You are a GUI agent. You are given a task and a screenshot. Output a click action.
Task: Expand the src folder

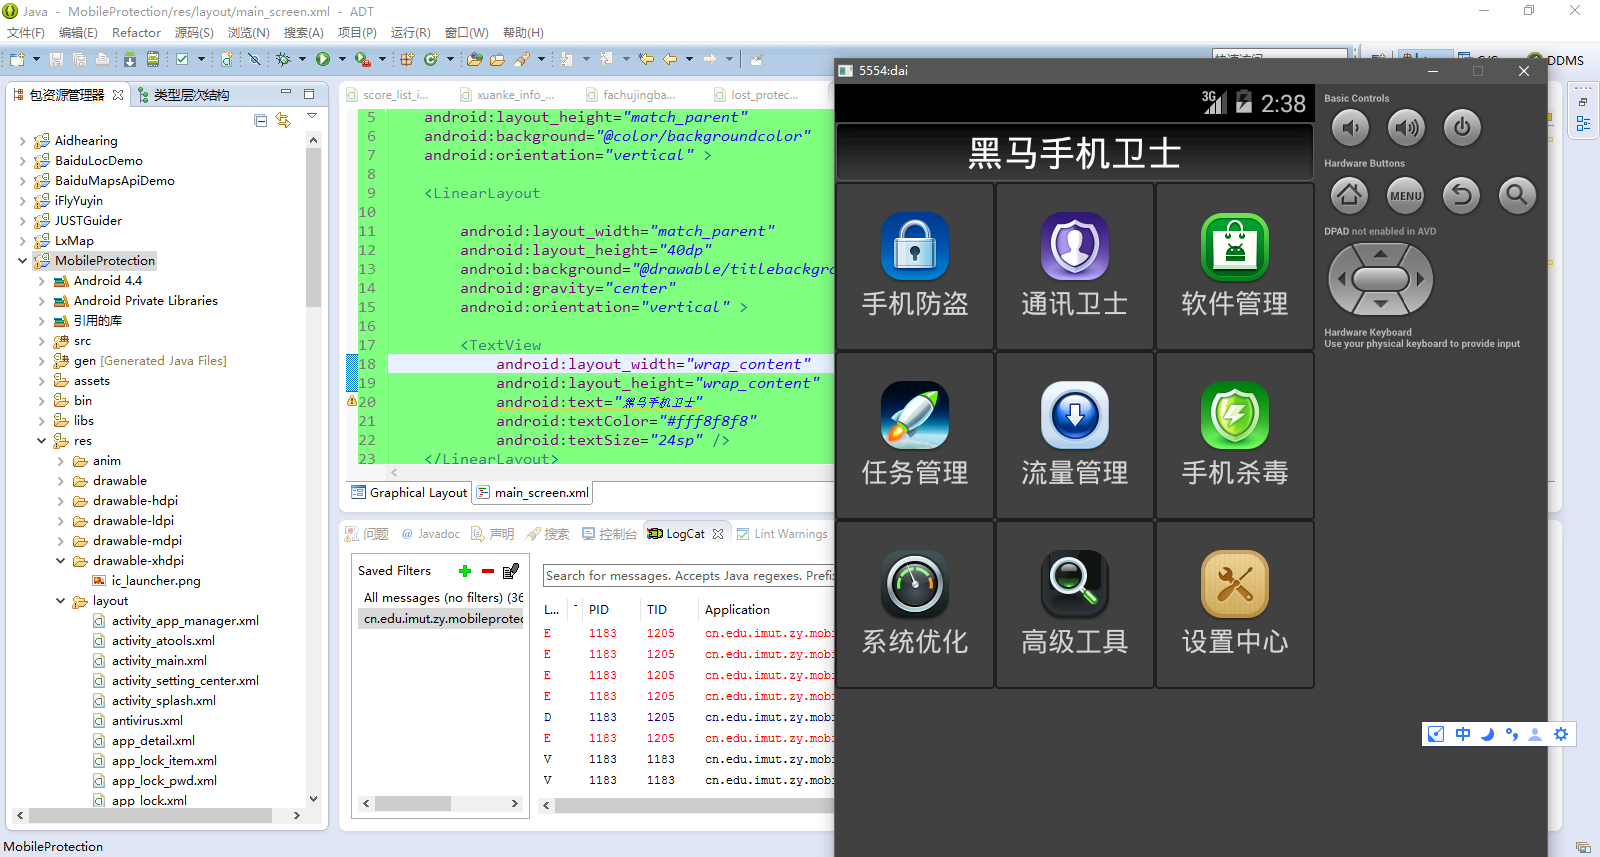click(x=42, y=341)
